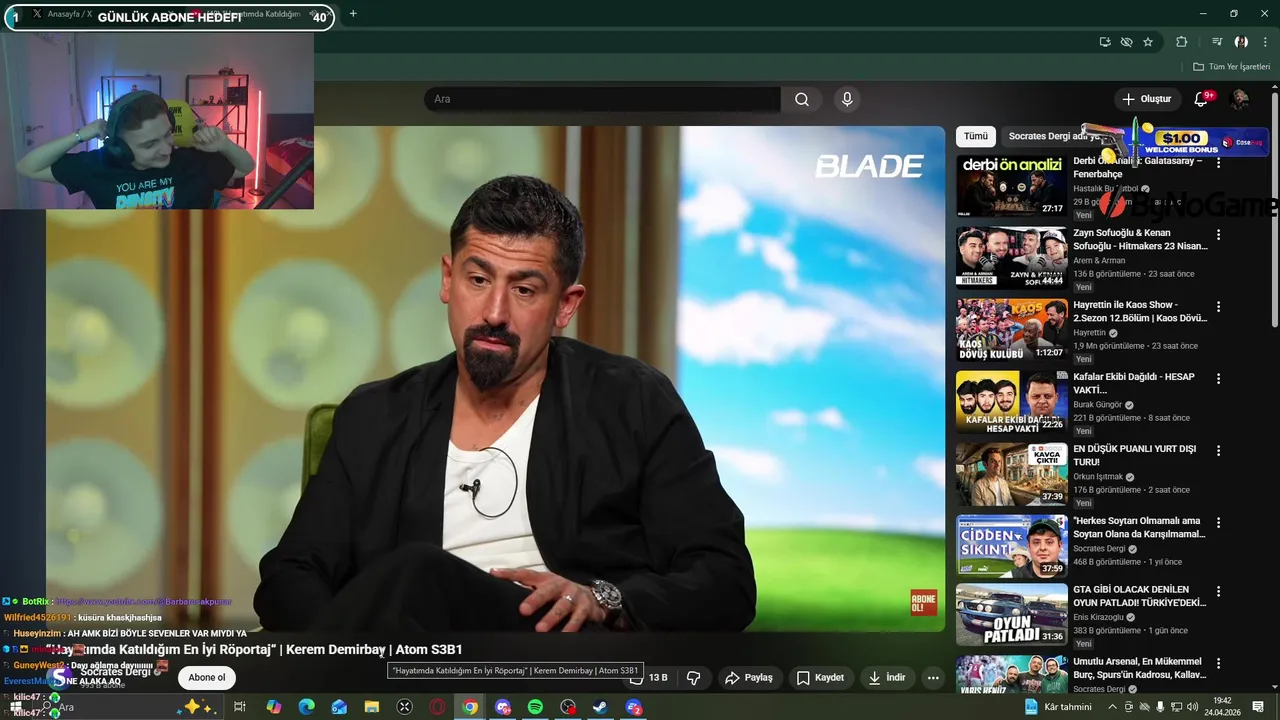Open File Explorer from taskbar
1280x720 pixels.
pos(372,707)
